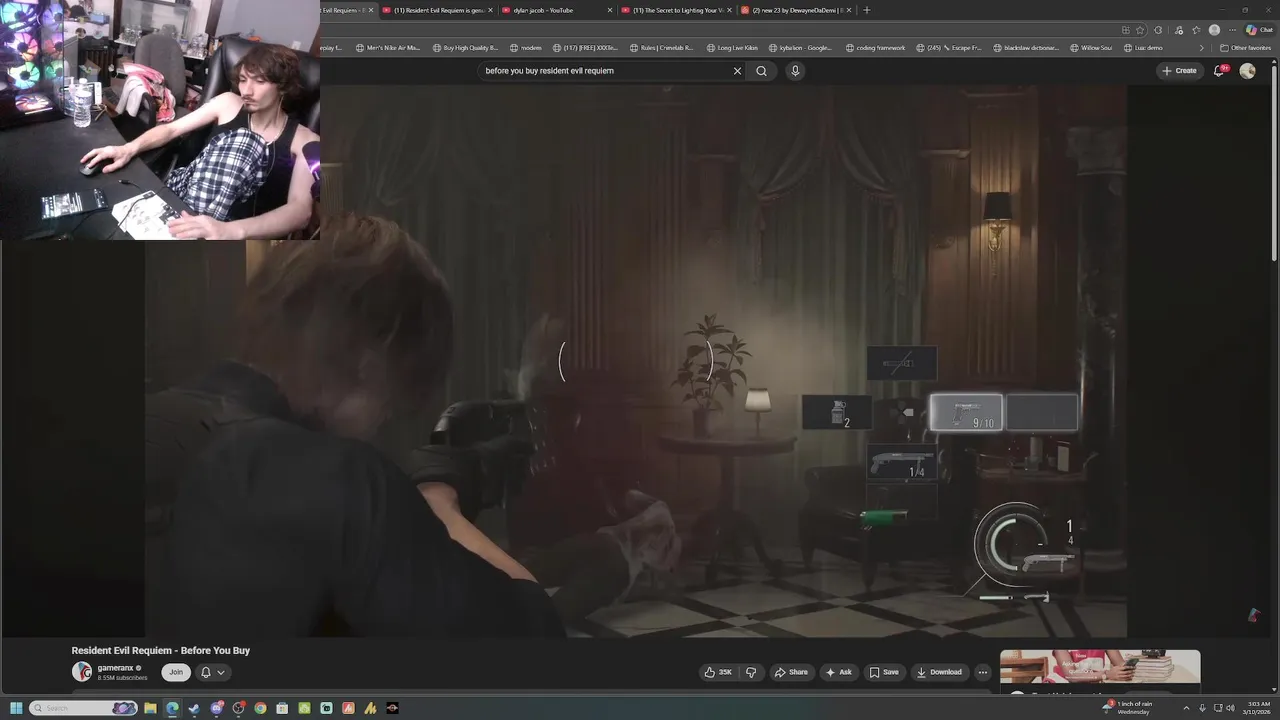Viewport: 1280px width, 720px height.
Task: Open the notification bell dropdown for gameranx
Action: pos(212,672)
